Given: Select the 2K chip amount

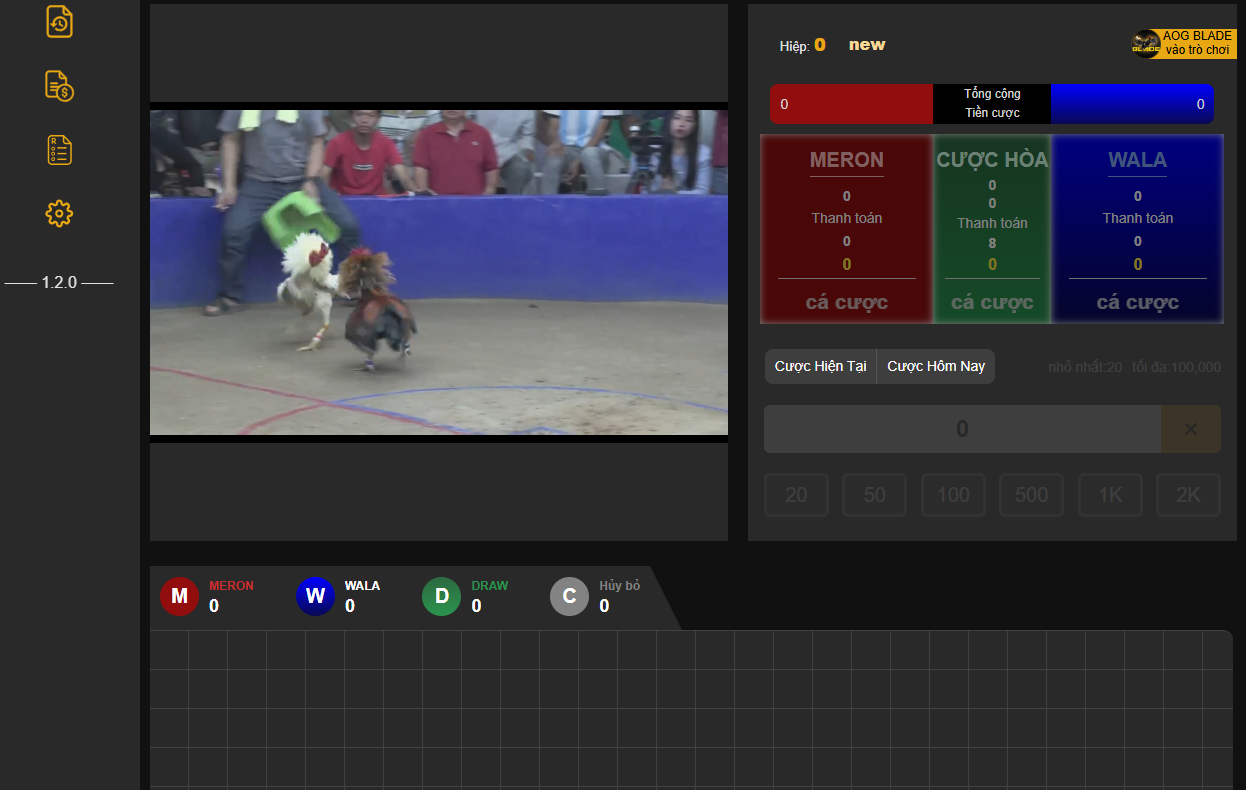Looking at the screenshot, I should 1188,495.
